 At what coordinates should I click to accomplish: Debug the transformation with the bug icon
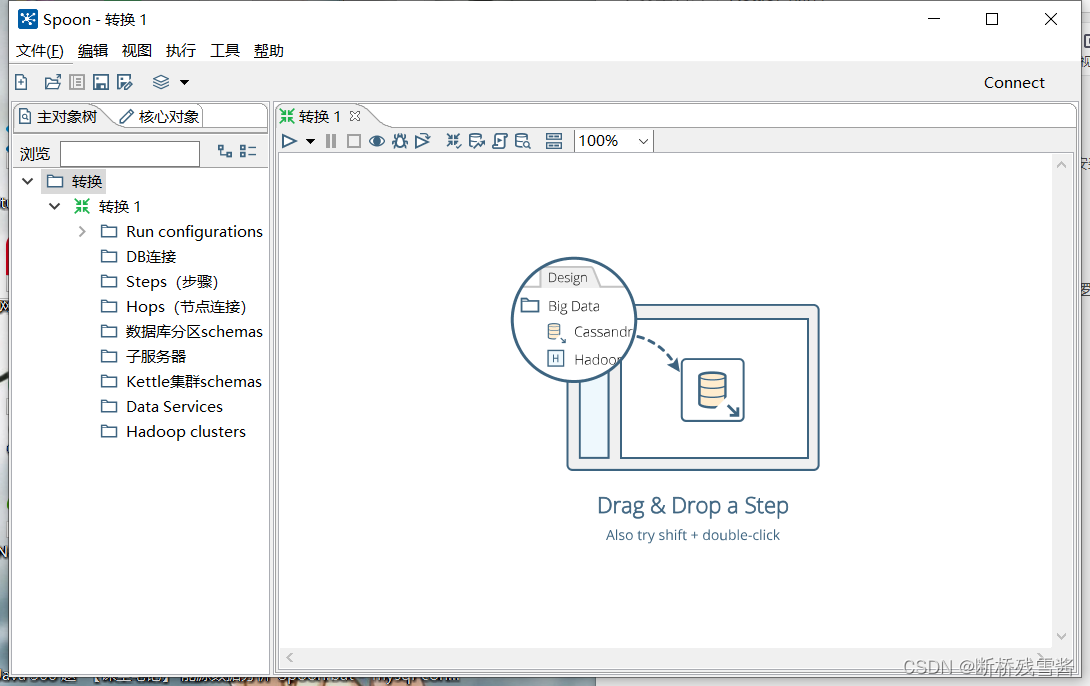tap(400, 141)
